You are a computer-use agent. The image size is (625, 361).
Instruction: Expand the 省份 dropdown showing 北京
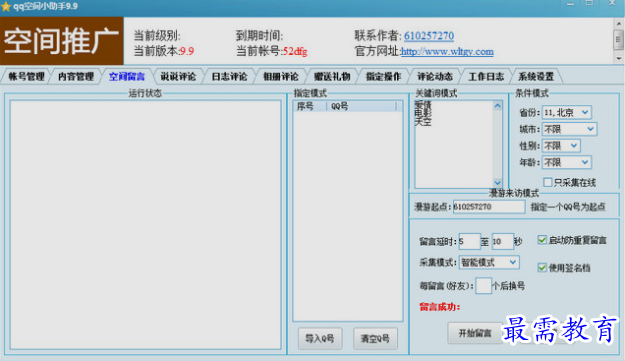click(566, 112)
